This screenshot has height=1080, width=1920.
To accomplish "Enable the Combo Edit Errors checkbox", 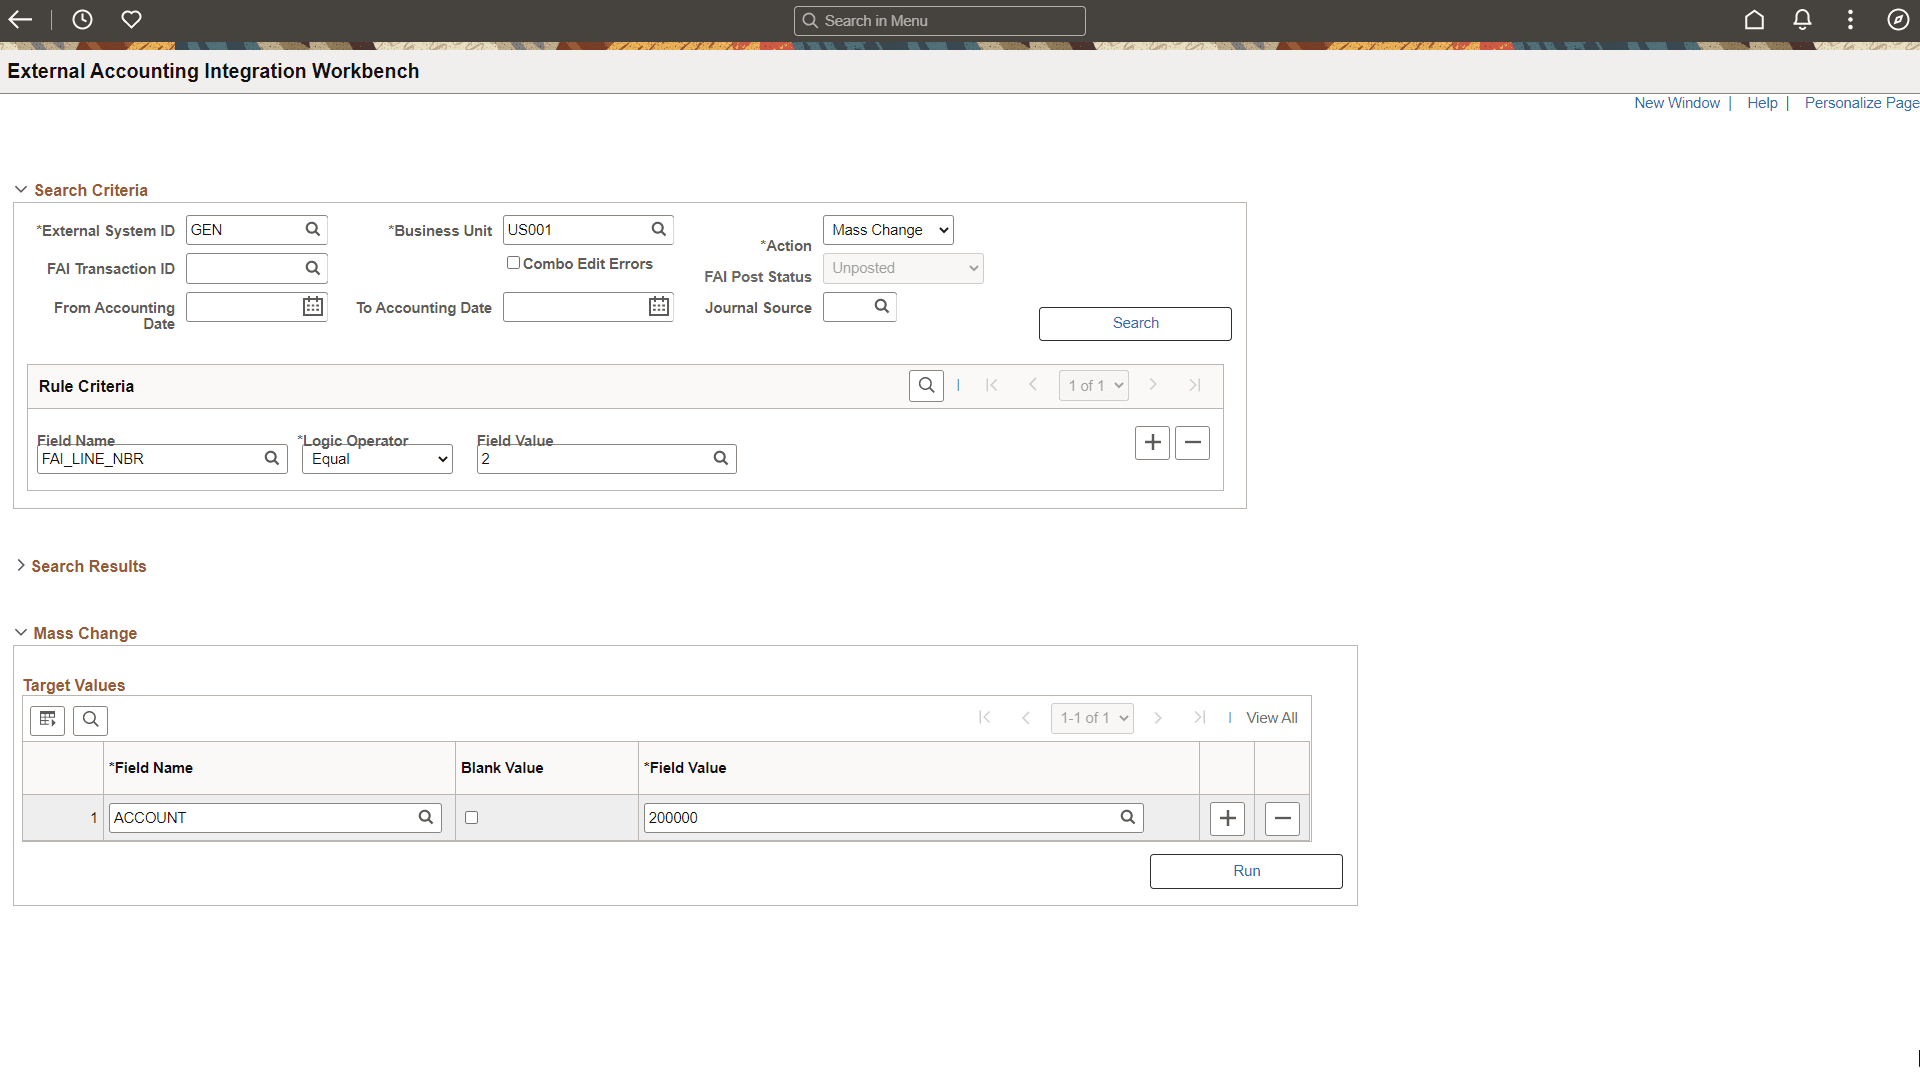I will [514, 262].
